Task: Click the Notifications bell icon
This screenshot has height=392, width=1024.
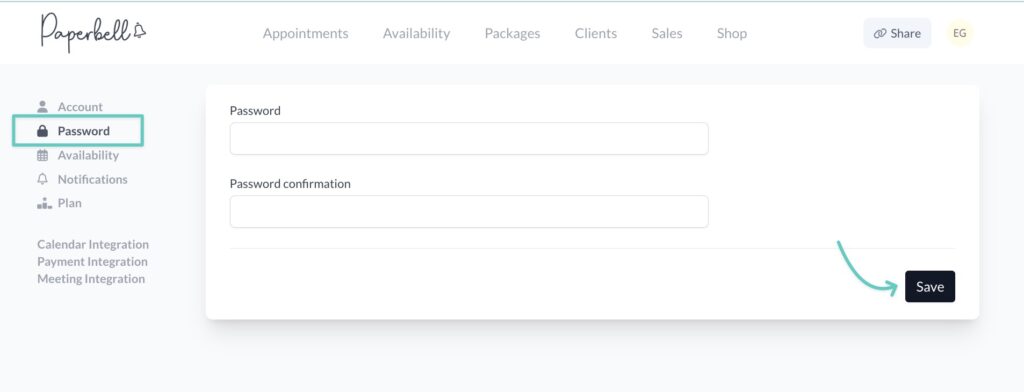Action: [x=42, y=179]
